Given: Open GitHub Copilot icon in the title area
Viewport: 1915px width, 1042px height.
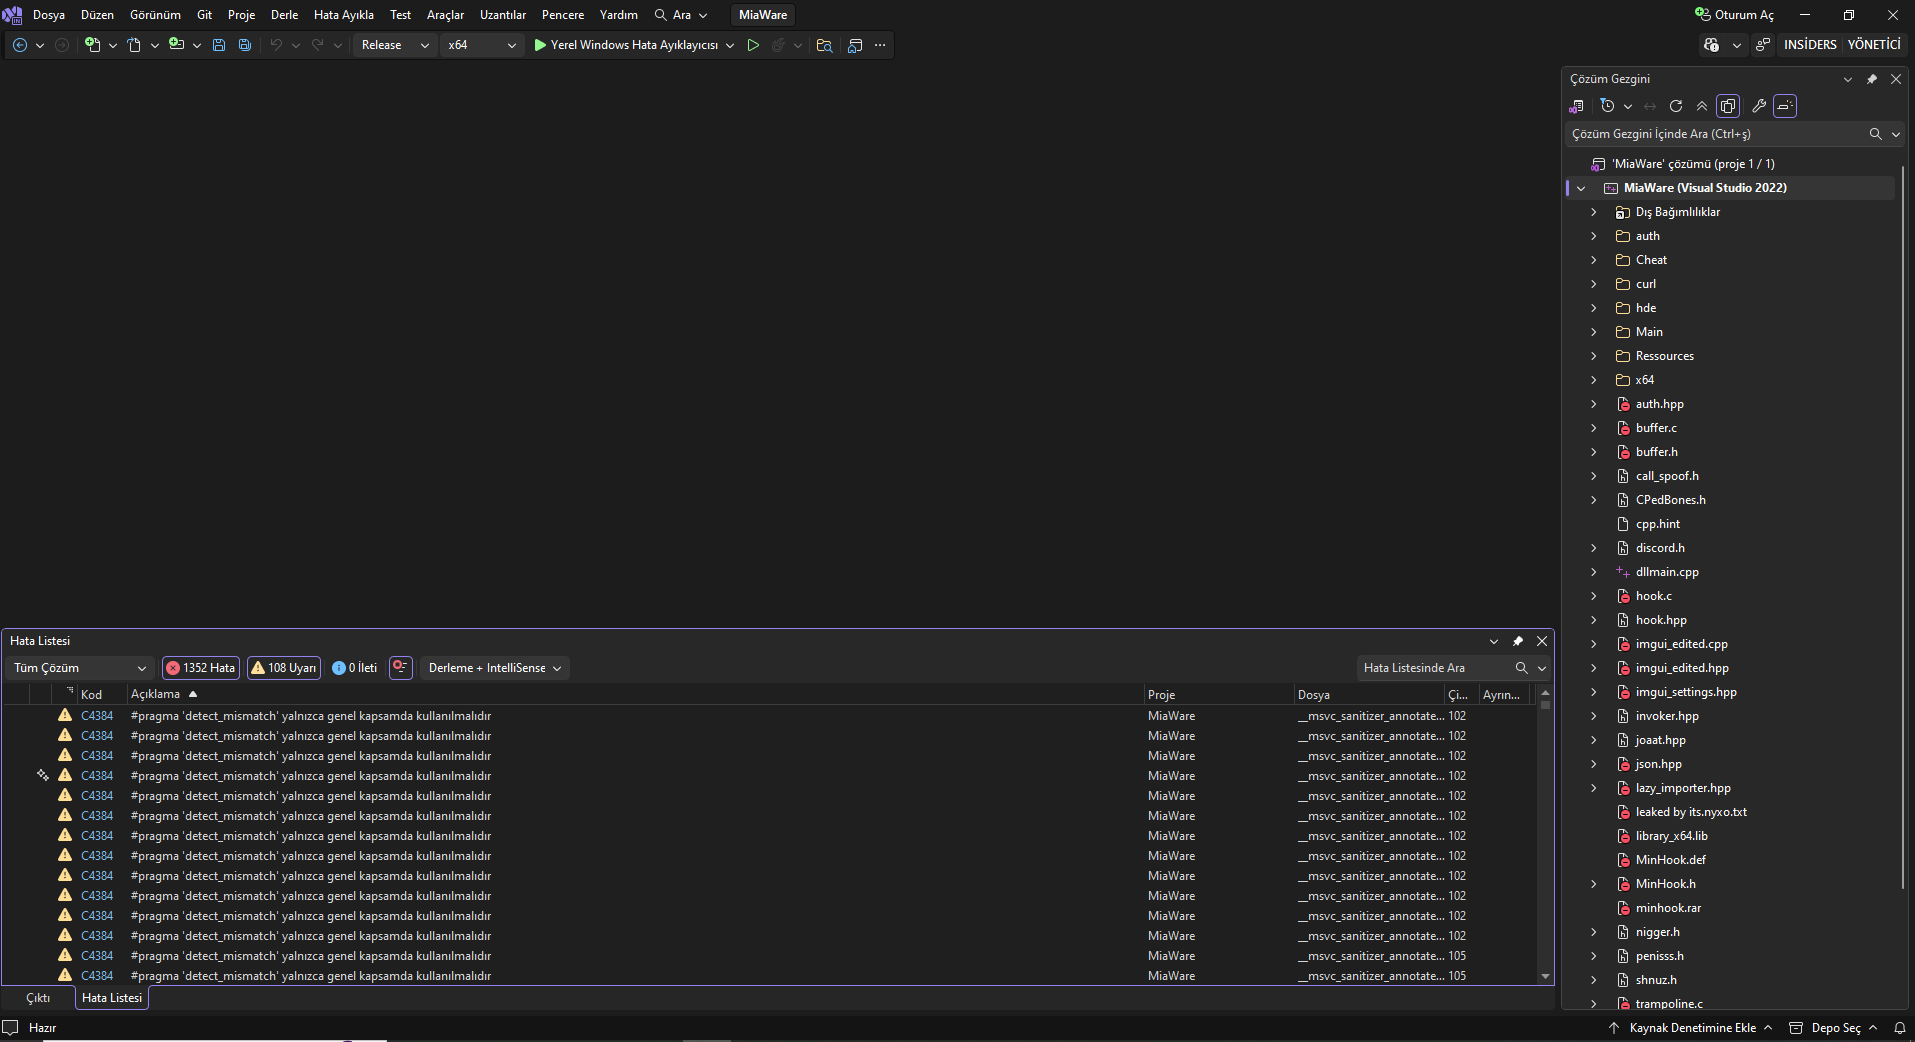Looking at the screenshot, I should coord(1711,45).
